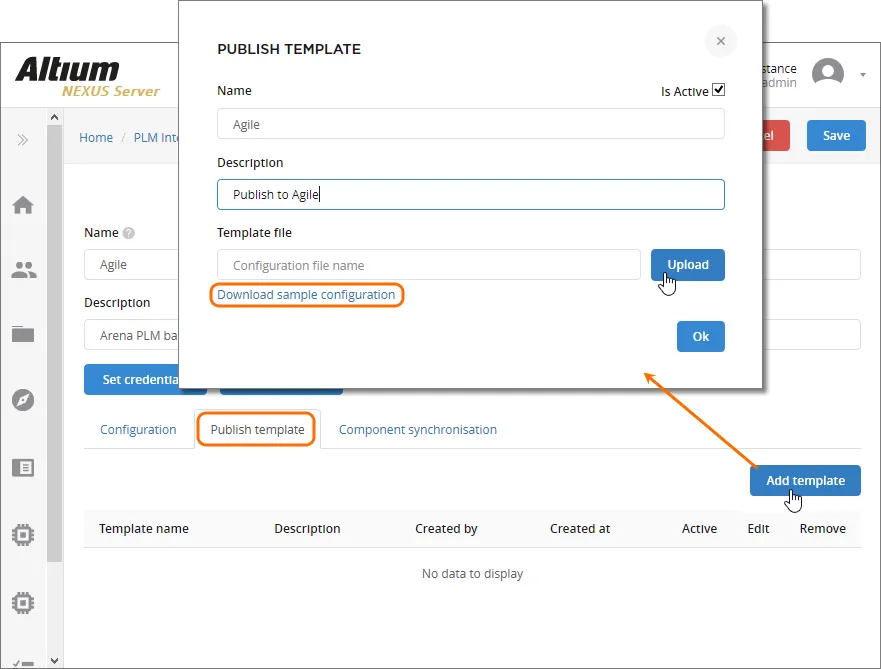Click the Description column header

pos(307,529)
